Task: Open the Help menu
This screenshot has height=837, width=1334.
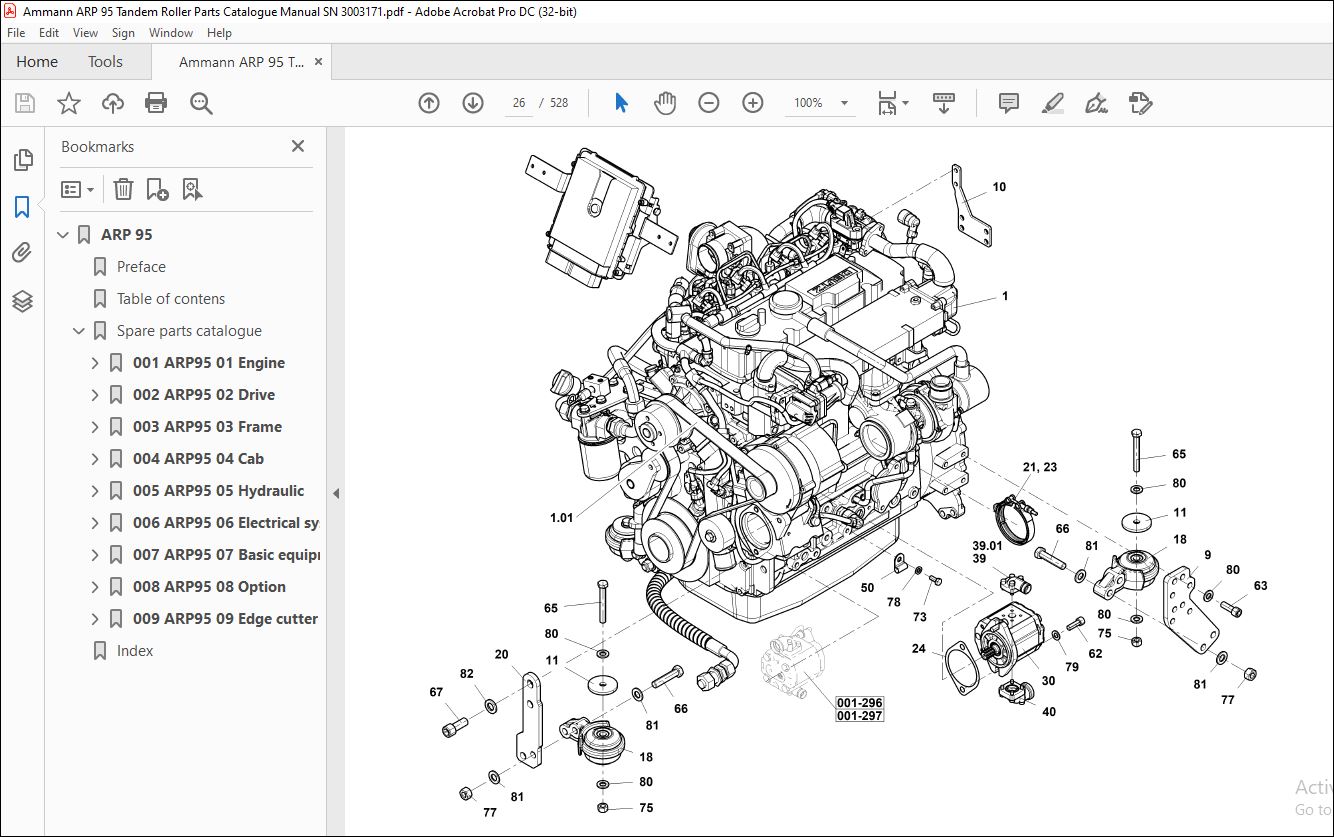Action: (x=219, y=33)
